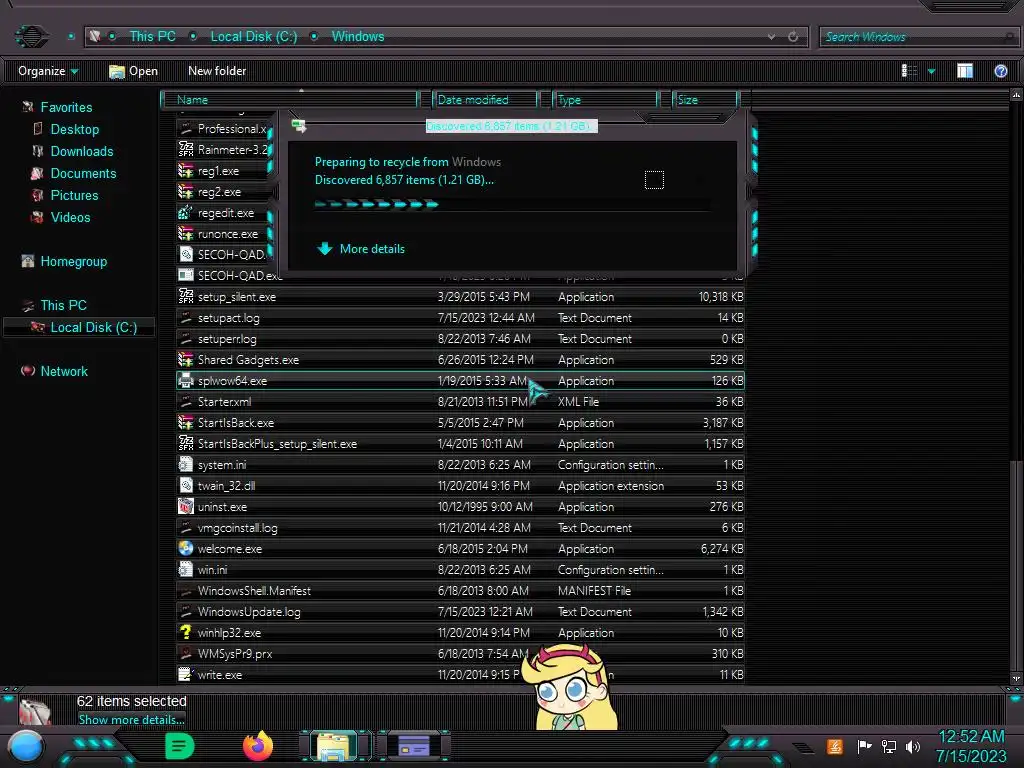Viewport: 1024px width, 768px height.
Task: Open the address bar history dropdown arrow
Action: [x=771, y=37]
